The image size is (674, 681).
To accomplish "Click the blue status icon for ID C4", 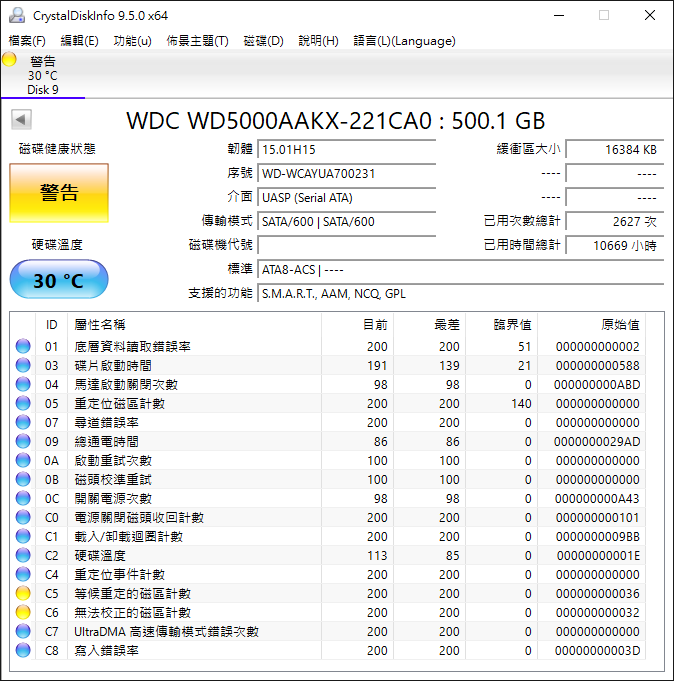I will click(x=23, y=574).
